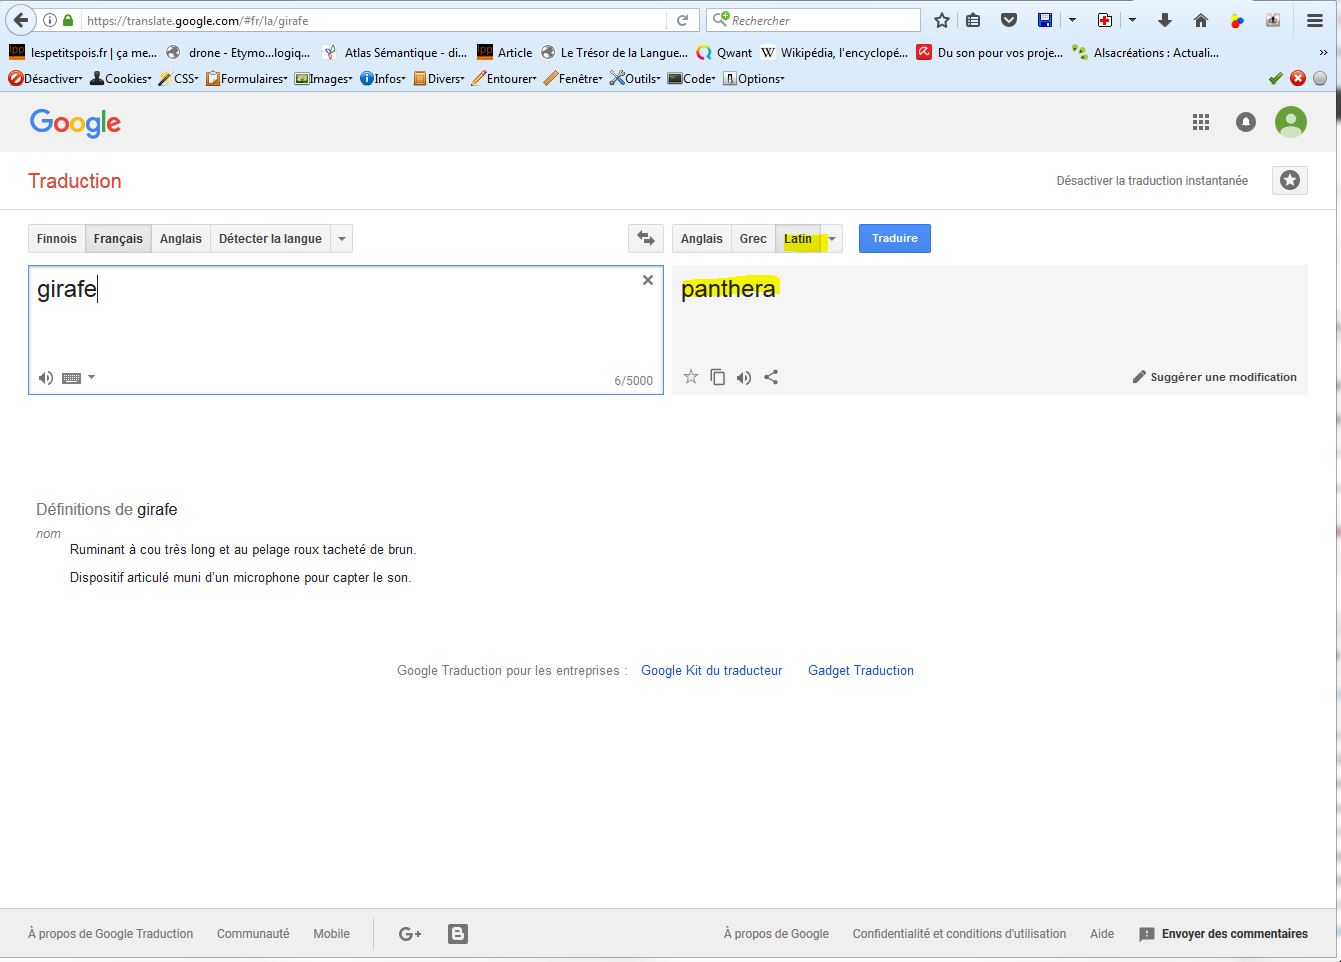The height and width of the screenshot is (962, 1341).
Task: Swap source and target languages
Action: pos(646,238)
